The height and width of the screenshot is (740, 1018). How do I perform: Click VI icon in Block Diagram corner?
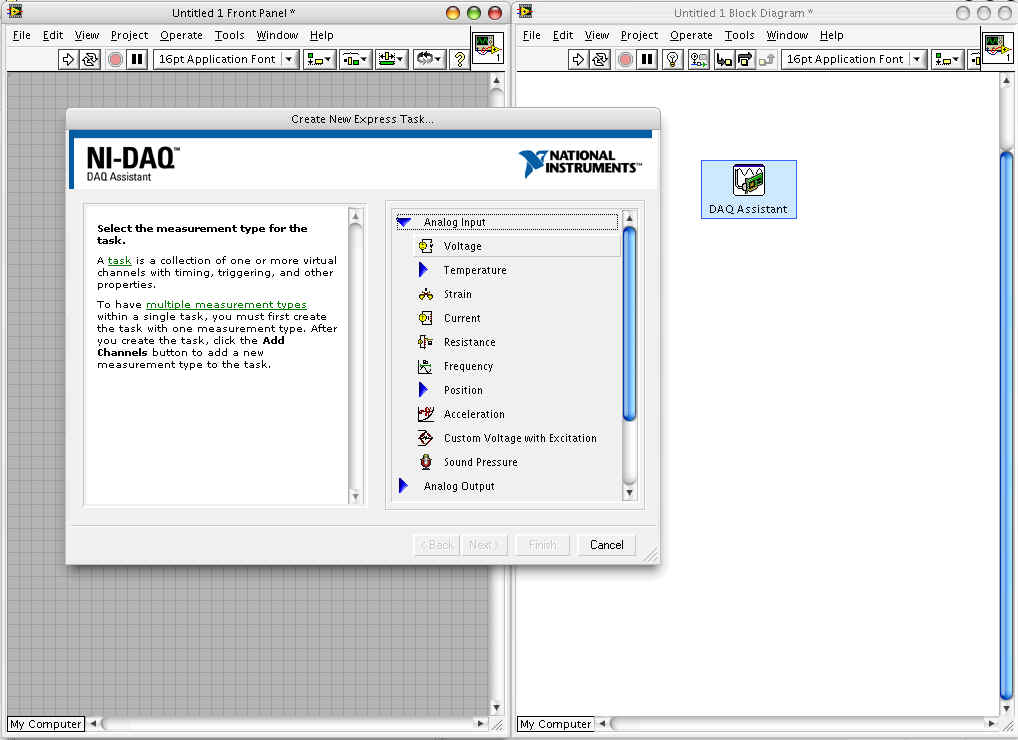click(x=997, y=48)
